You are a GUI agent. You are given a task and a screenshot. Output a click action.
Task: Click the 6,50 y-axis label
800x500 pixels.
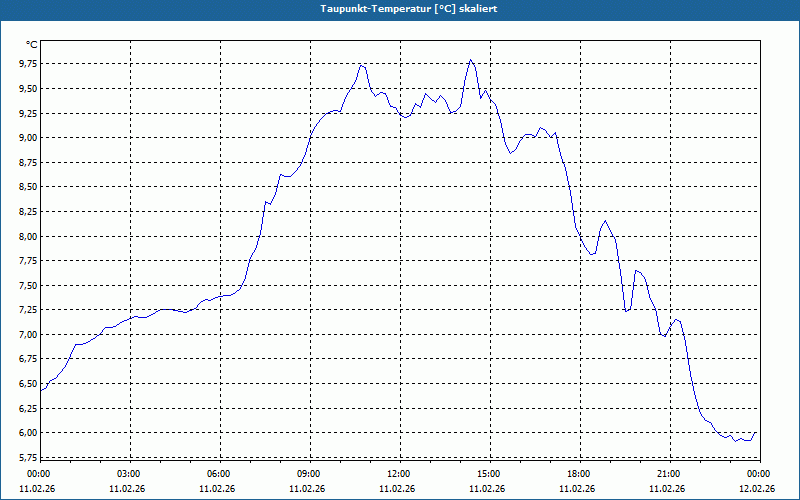28,384
